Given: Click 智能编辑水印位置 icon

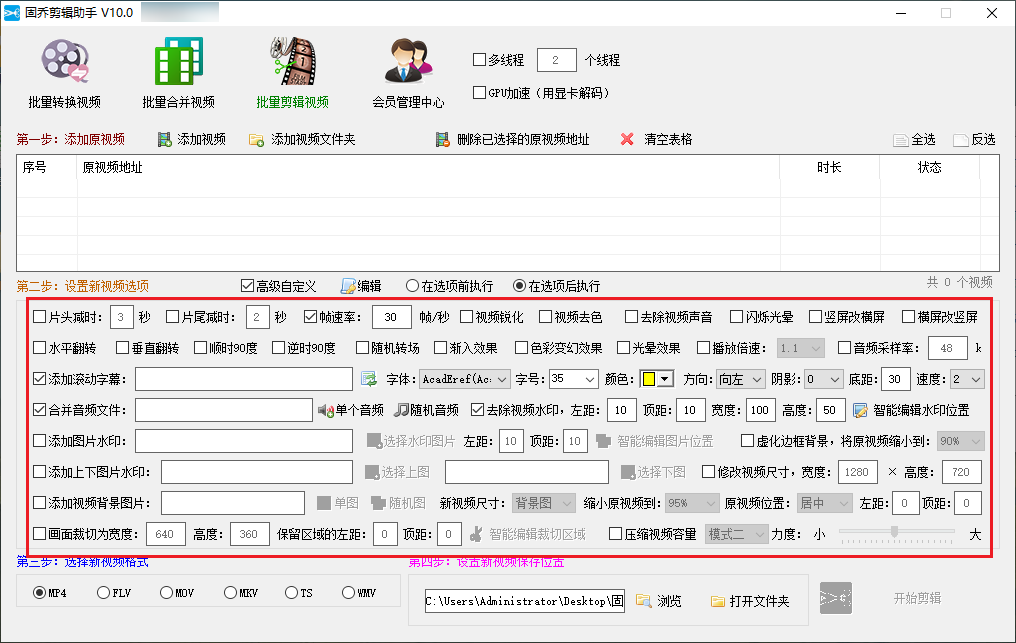Looking at the screenshot, I should tap(860, 410).
